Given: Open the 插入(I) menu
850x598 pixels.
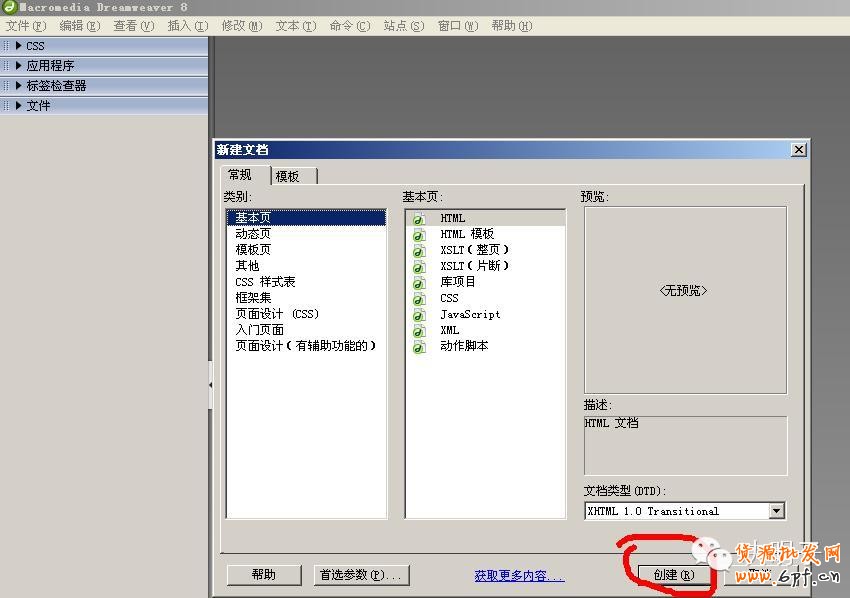Looking at the screenshot, I should 188,25.
